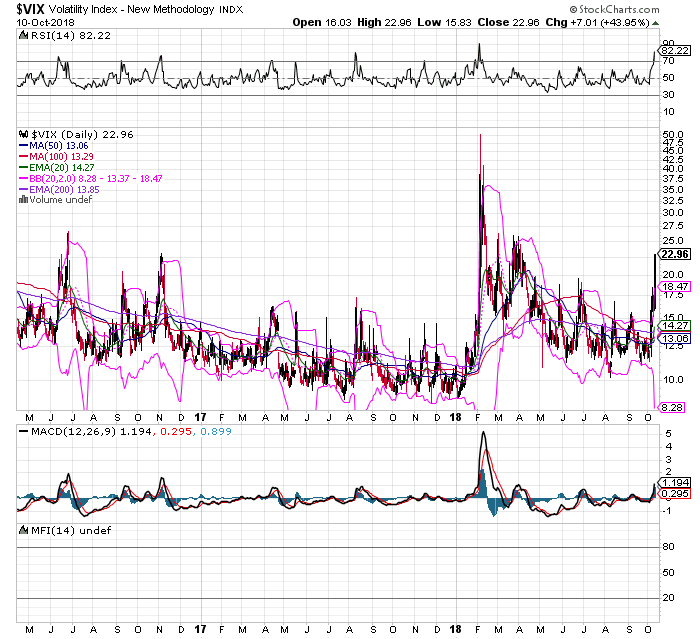Viewport: 700px width, 639px height.
Task: Select the EMA(20) 14.27 legend entry
Action: click(57, 167)
